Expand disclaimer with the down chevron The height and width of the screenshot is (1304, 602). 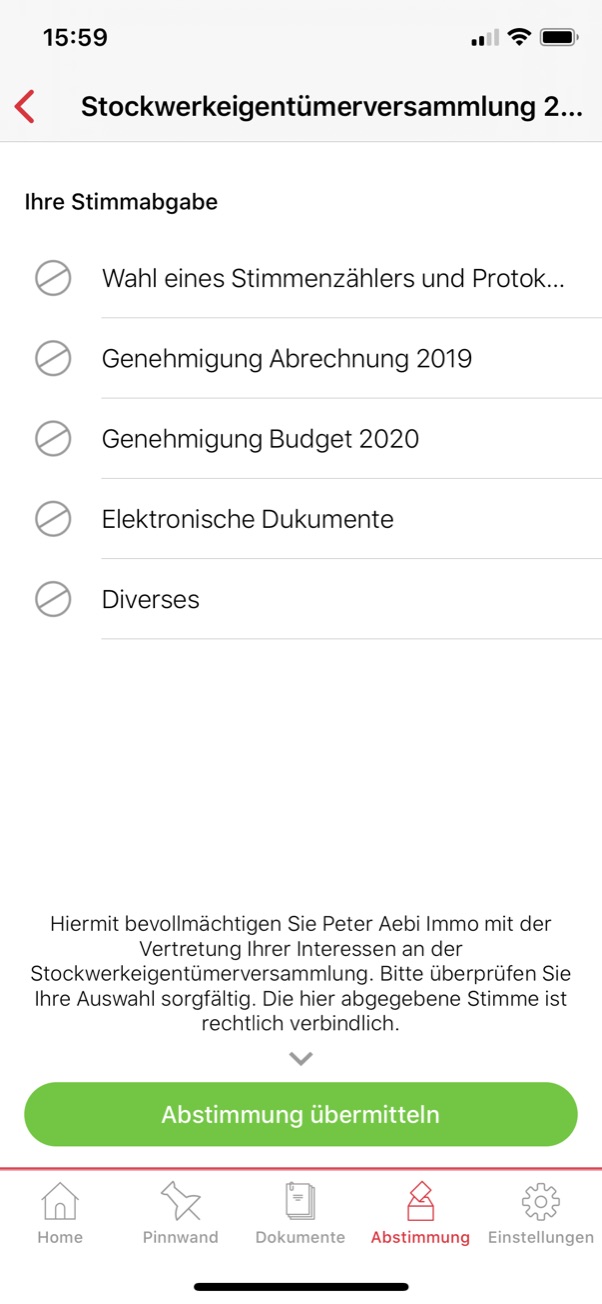click(x=301, y=1058)
